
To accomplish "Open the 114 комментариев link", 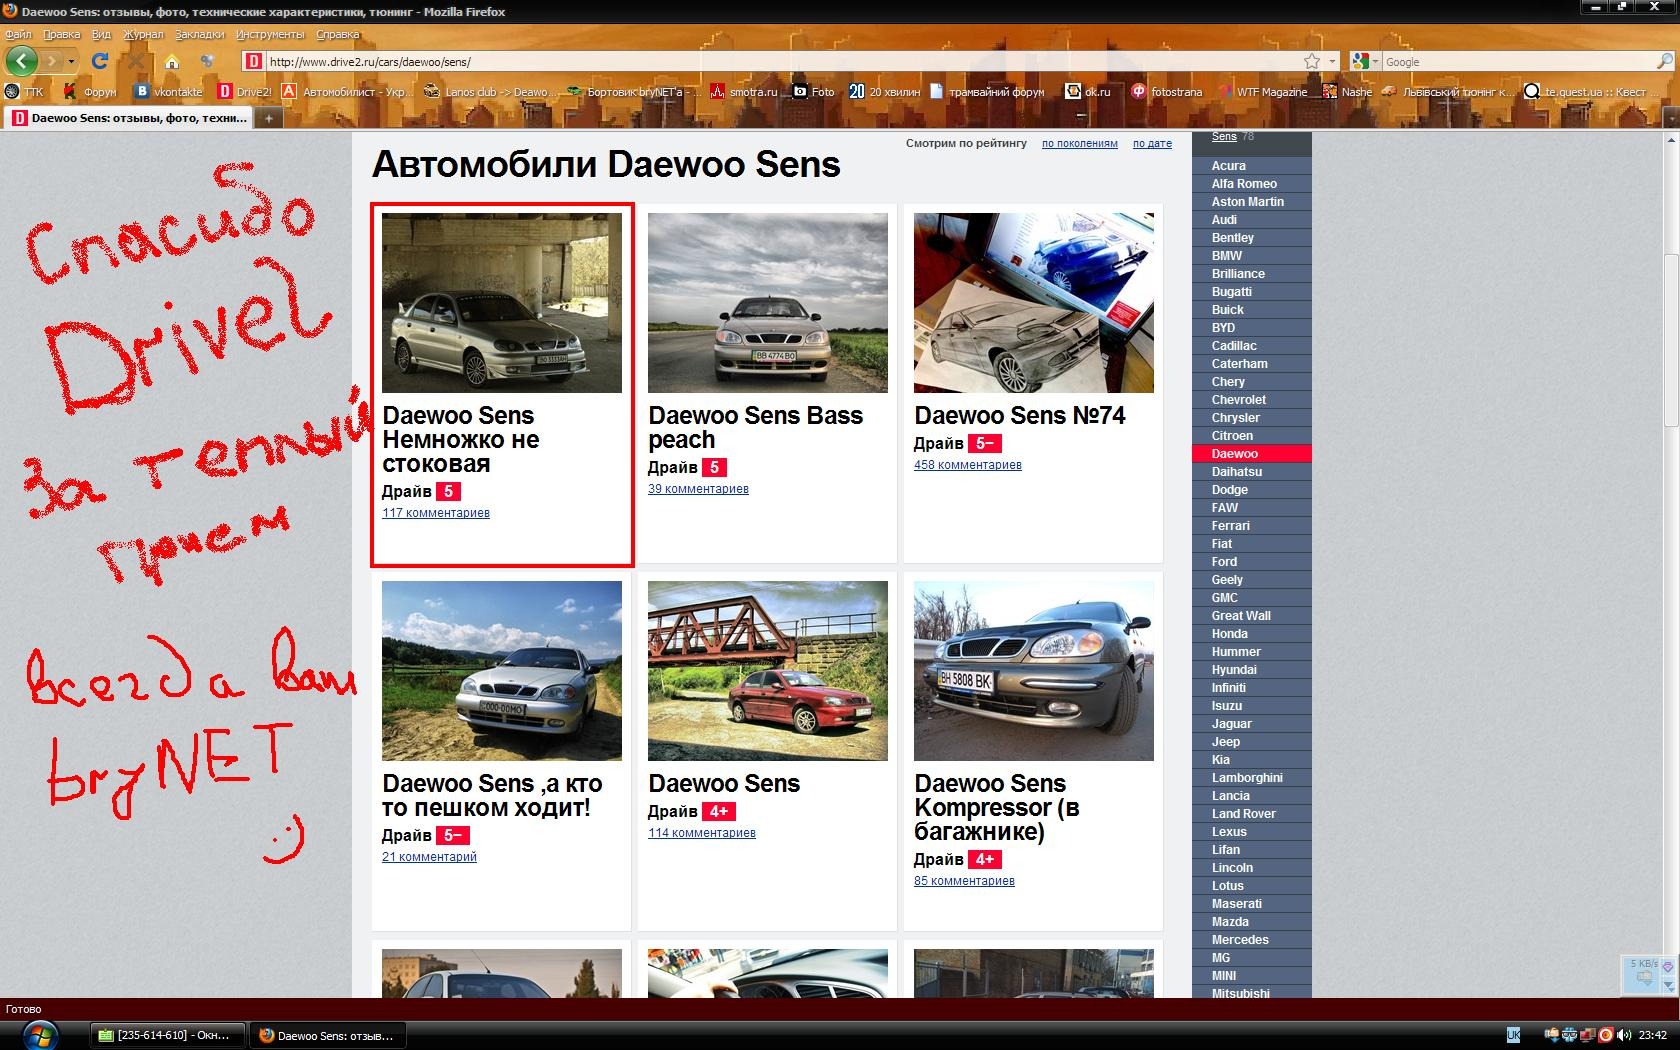I will pyautogui.click(x=702, y=833).
